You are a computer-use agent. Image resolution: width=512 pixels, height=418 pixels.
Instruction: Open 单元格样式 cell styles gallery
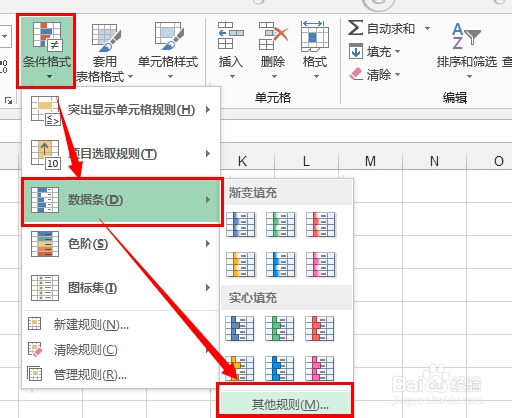pyautogui.click(x=168, y=51)
